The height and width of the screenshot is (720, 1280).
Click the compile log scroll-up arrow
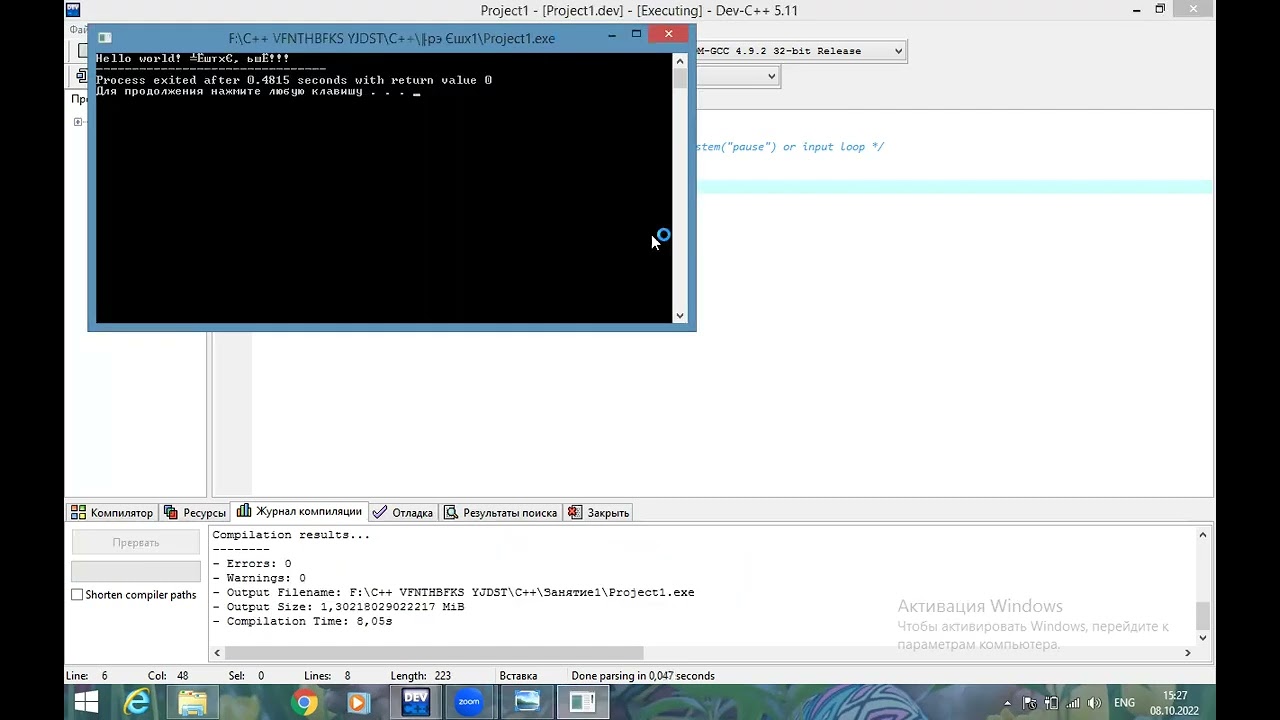tap(1203, 535)
